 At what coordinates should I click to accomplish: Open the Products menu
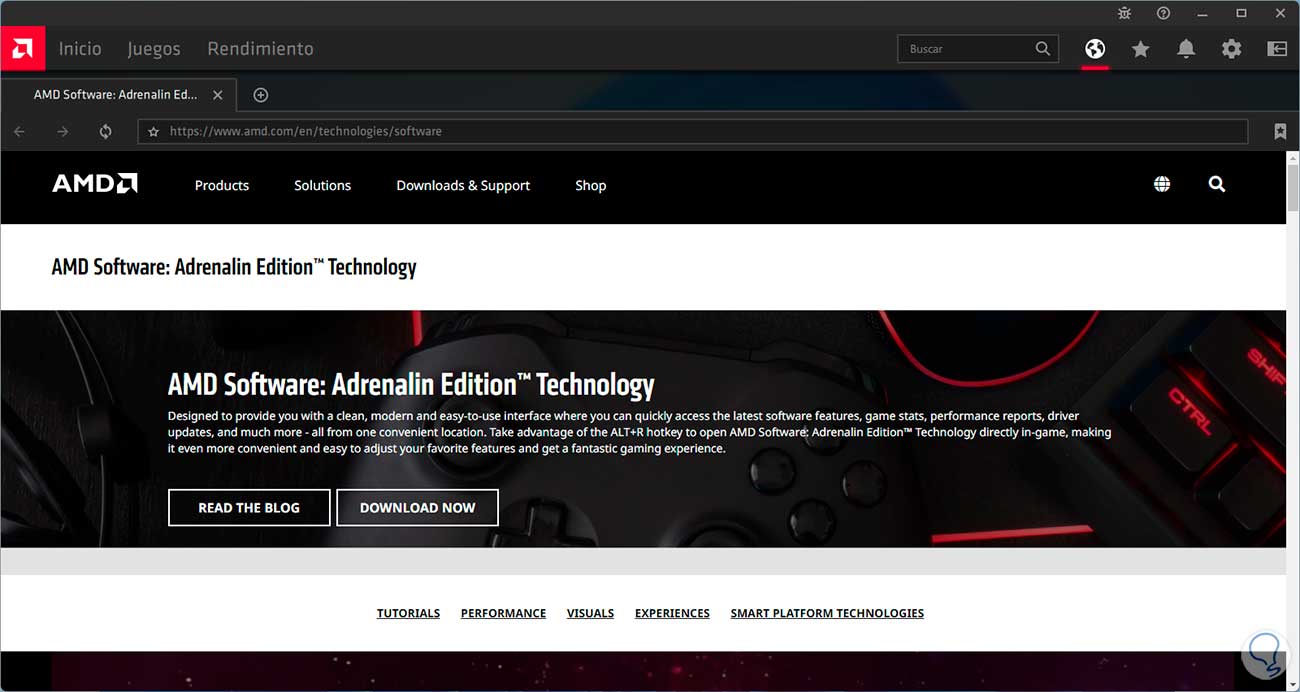click(222, 185)
